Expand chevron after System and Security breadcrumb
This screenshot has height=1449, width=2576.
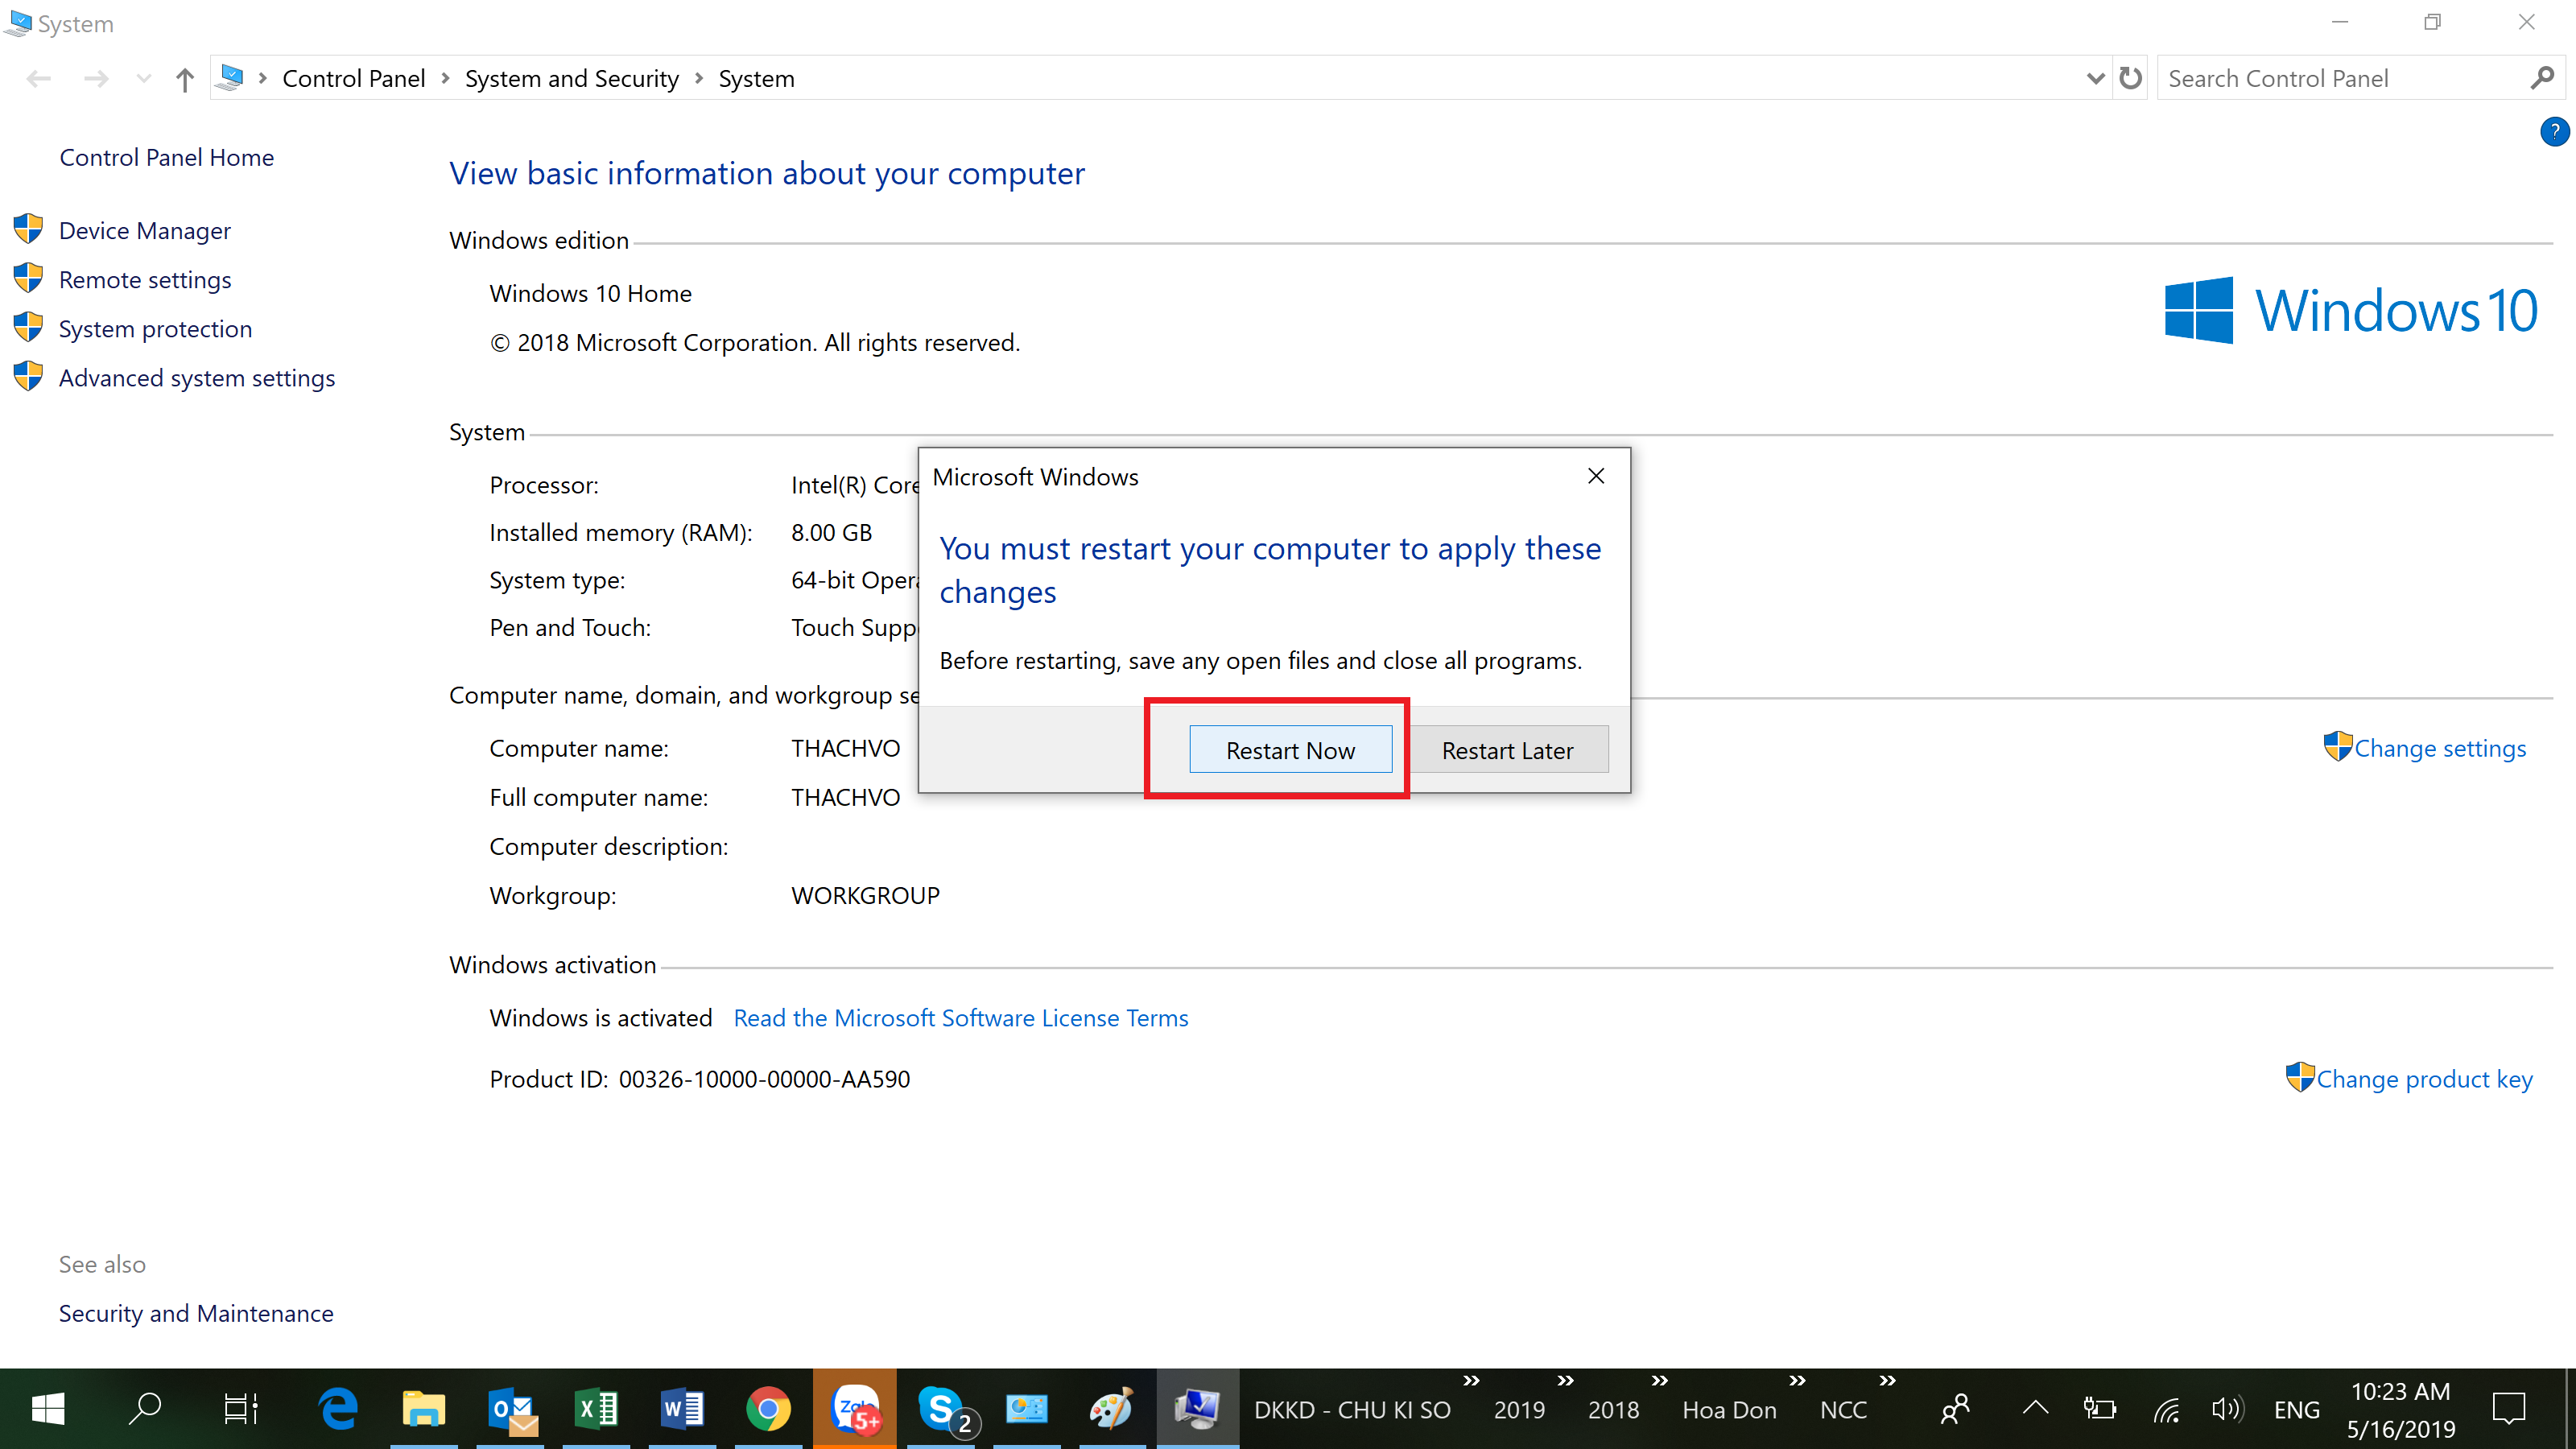[698, 78]
